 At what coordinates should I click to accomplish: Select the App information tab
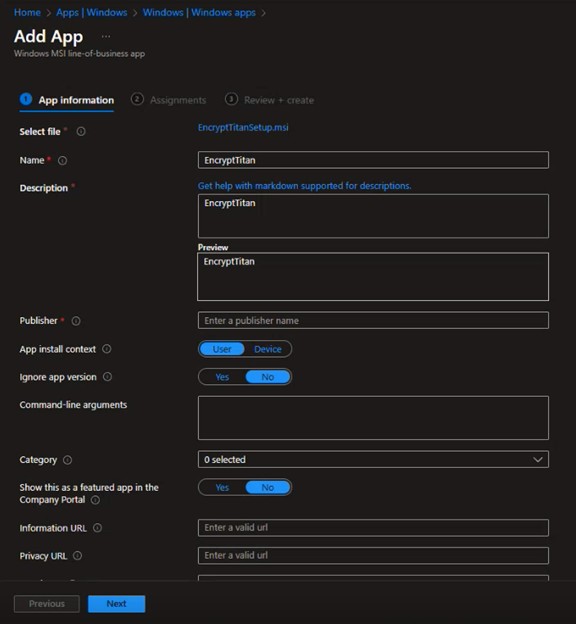pos(67,100)
